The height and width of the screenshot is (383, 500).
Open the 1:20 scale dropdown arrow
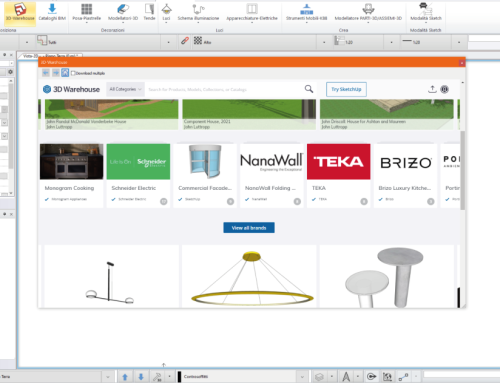[391, 42]
